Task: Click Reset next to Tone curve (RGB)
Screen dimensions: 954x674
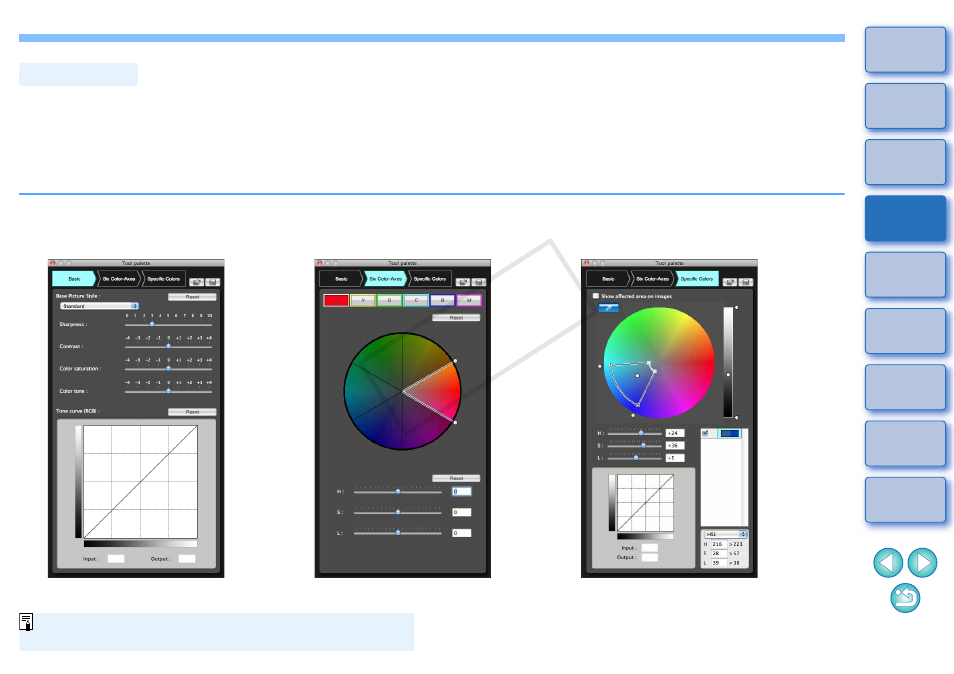Action: [x=192, y=412]
